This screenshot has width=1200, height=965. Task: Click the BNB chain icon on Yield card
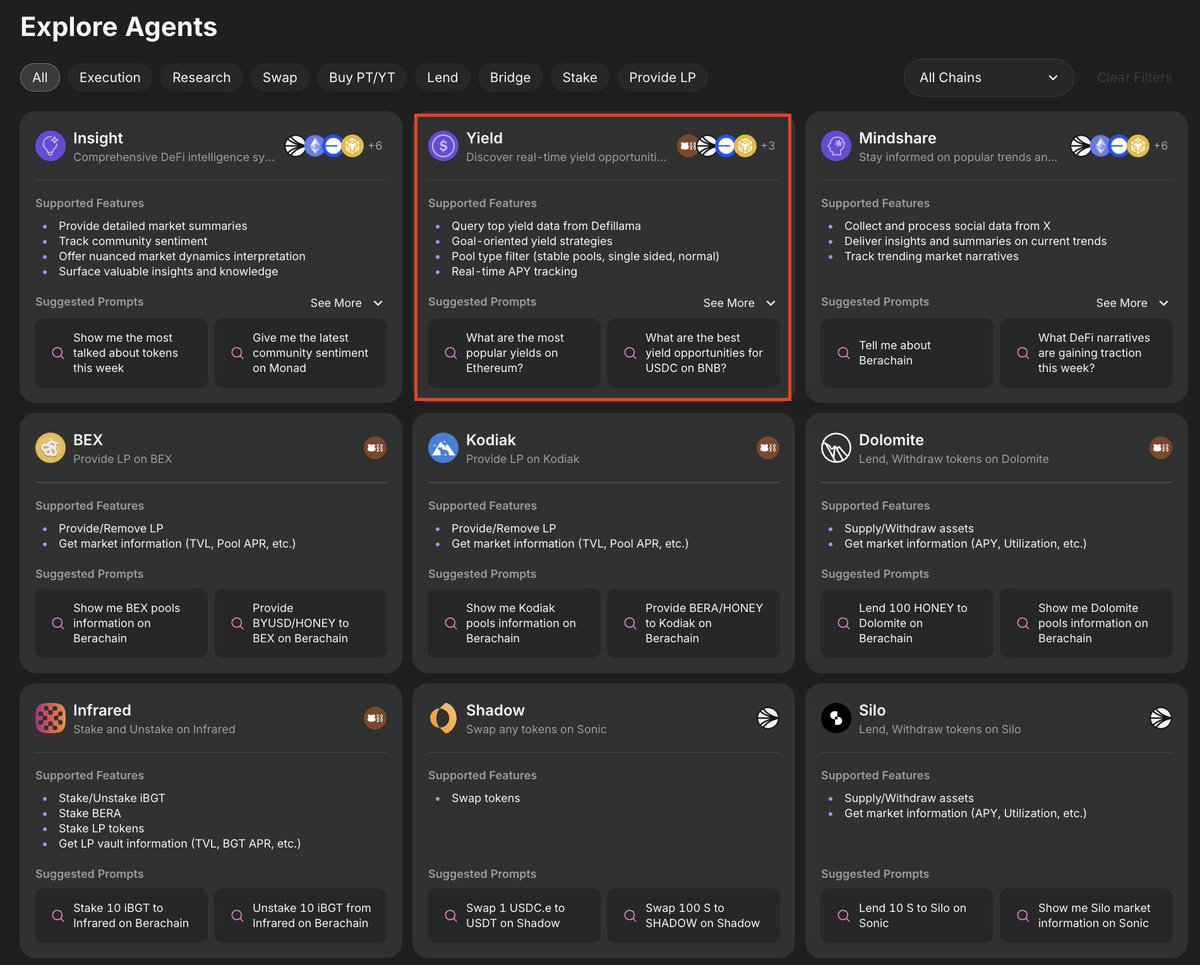tap(745, 146)
